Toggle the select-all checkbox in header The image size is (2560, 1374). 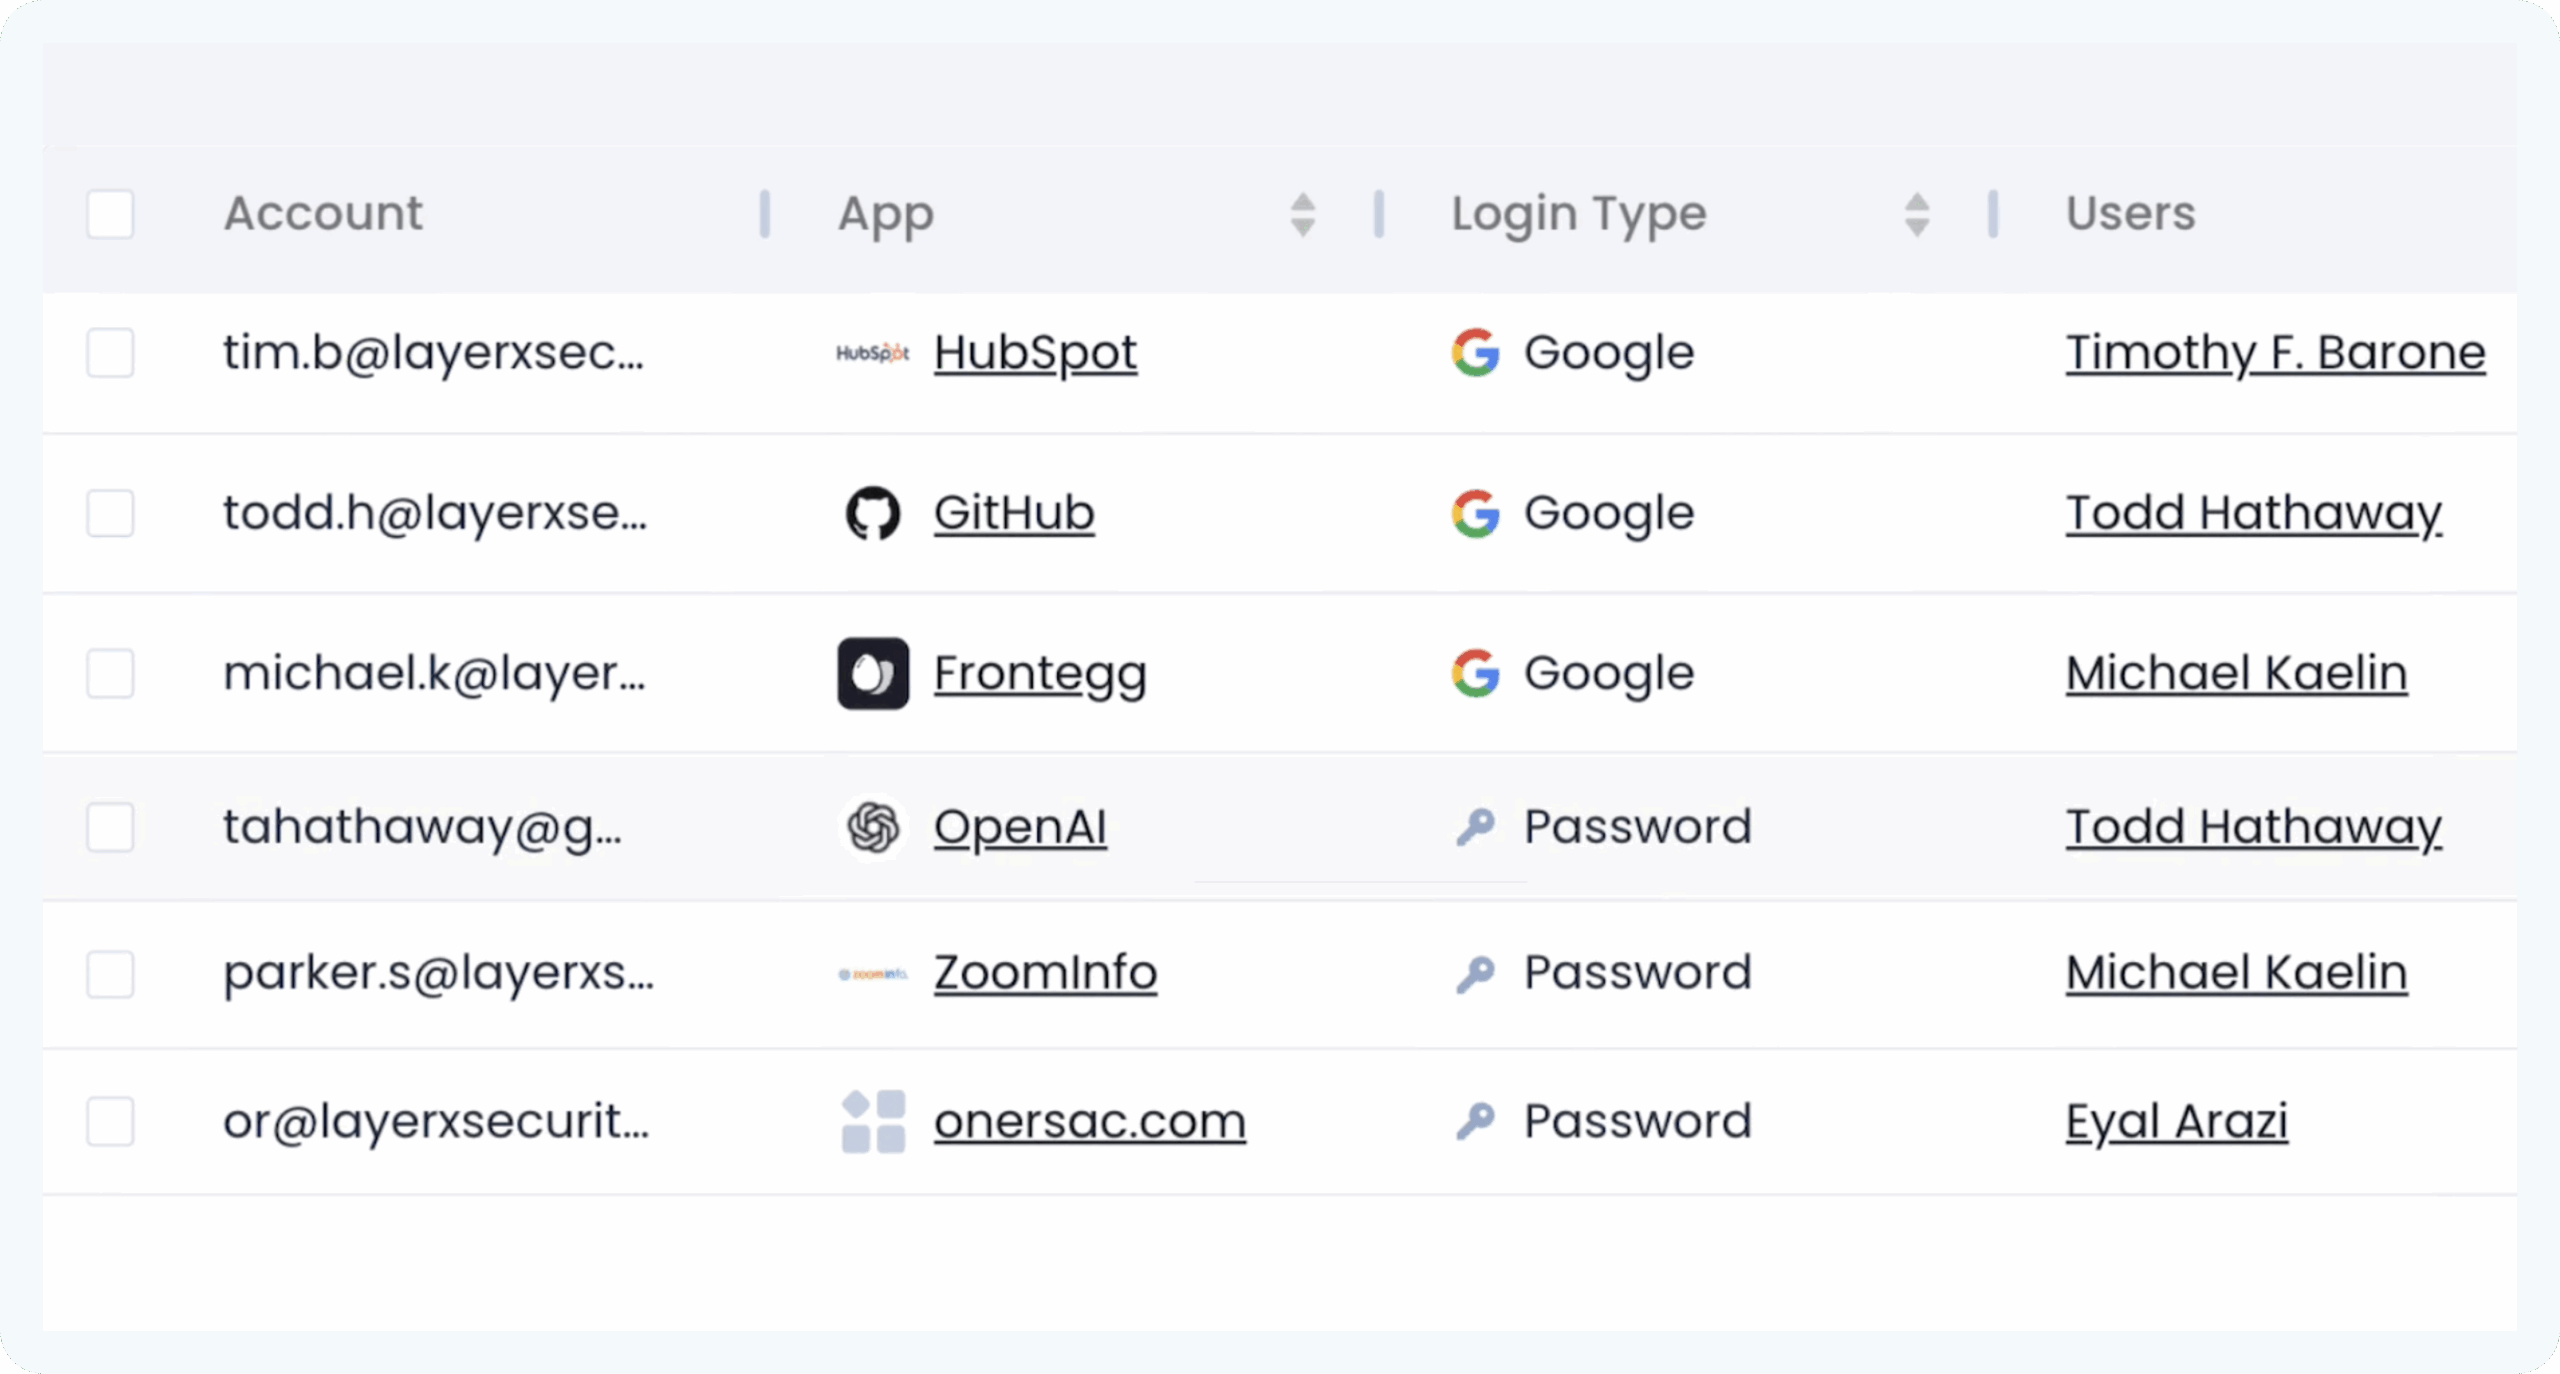tap(110, 214)
